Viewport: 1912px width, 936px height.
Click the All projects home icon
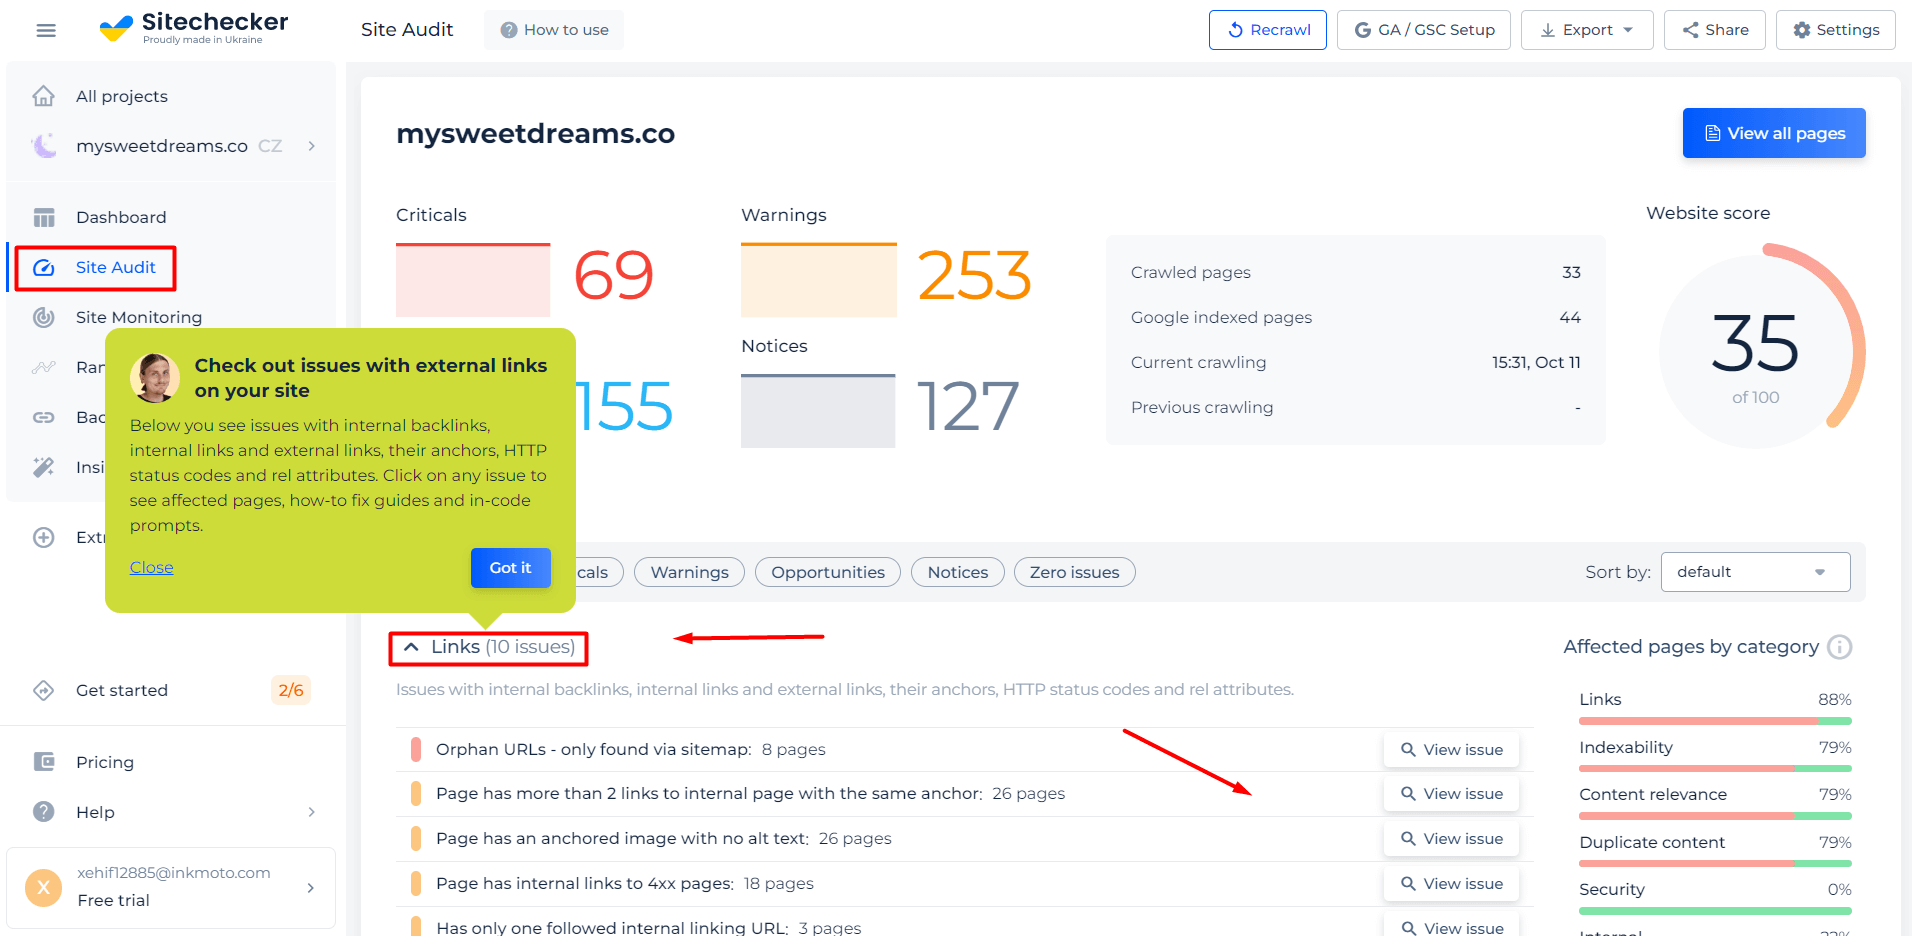pyautogui.click(x=43, y=96)
